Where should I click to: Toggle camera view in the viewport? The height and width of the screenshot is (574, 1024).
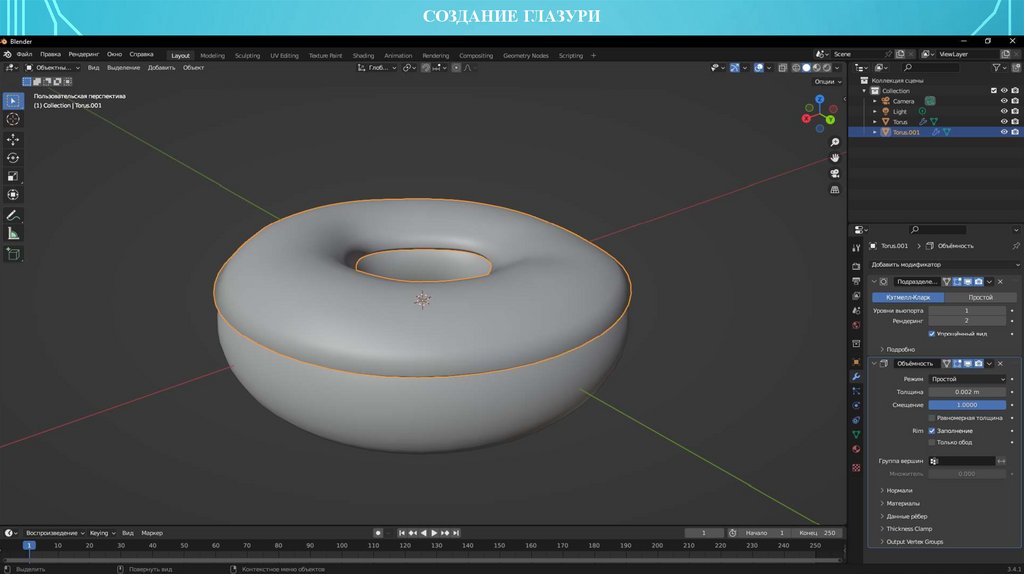(x=834, y=173)
